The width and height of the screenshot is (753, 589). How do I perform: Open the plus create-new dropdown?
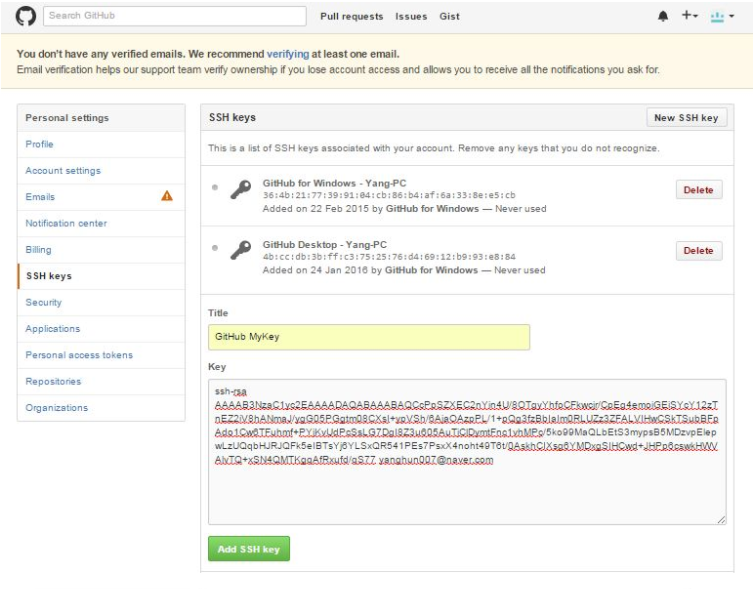pos(690,15)
